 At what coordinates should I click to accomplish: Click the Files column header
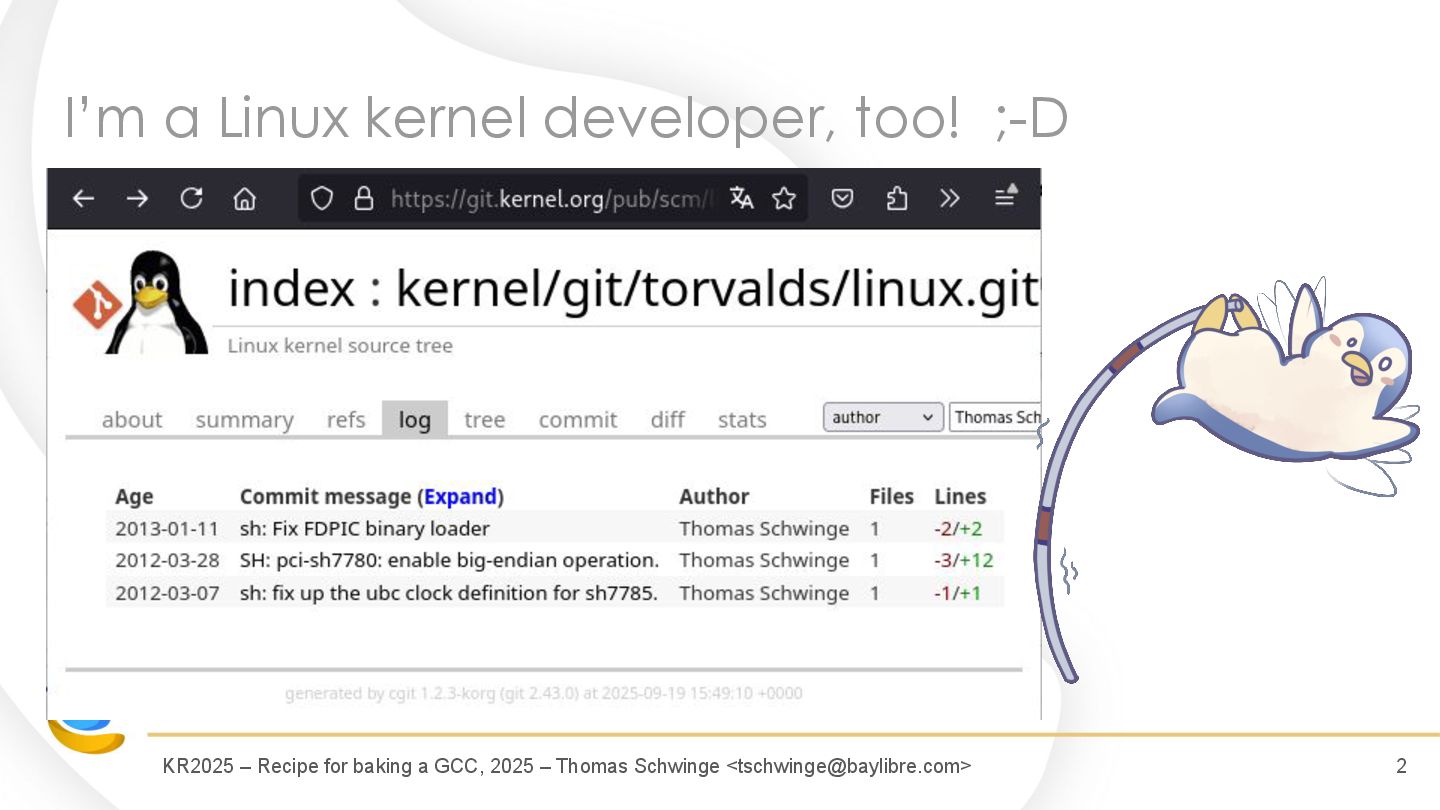point(892,496)
